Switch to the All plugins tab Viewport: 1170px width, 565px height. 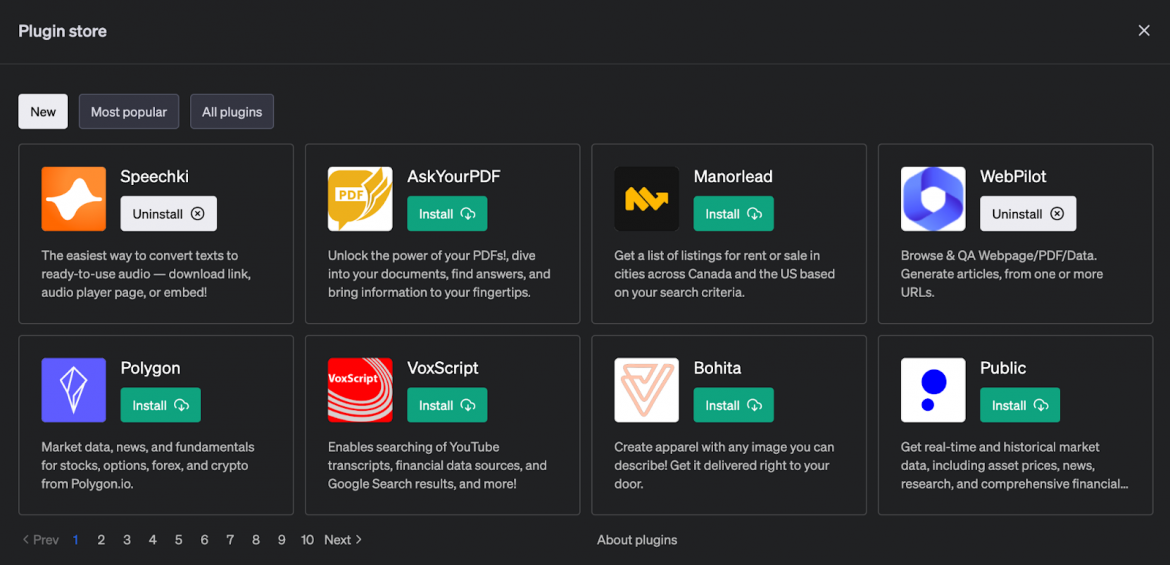tap(232, 112)
